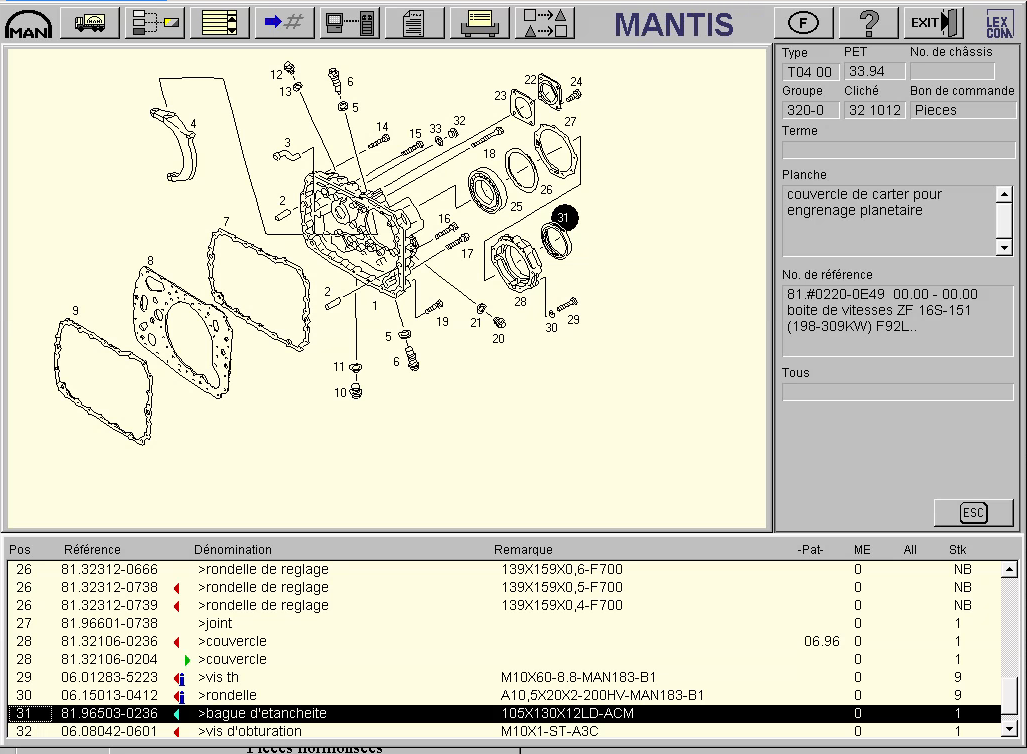This screenshot has height=754, width=1027.
Task: Click the shapes conversion icon
Action: pos(545,22)
